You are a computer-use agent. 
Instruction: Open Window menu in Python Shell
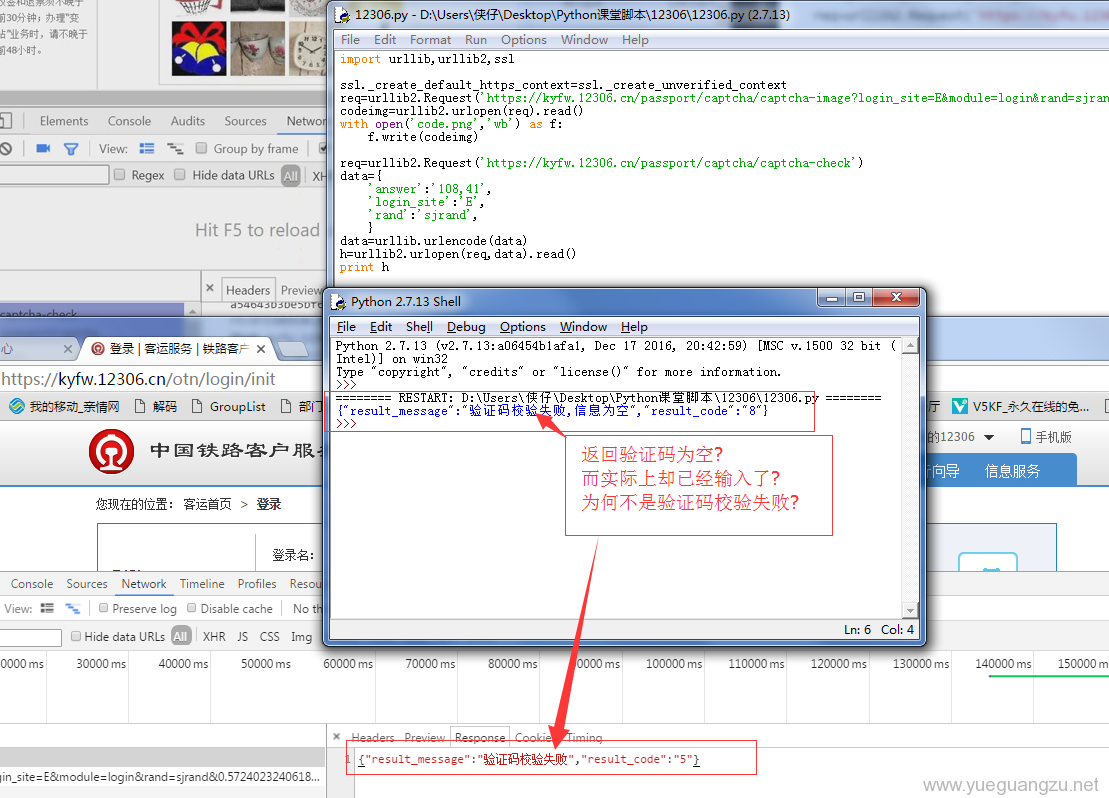point(583,327)
